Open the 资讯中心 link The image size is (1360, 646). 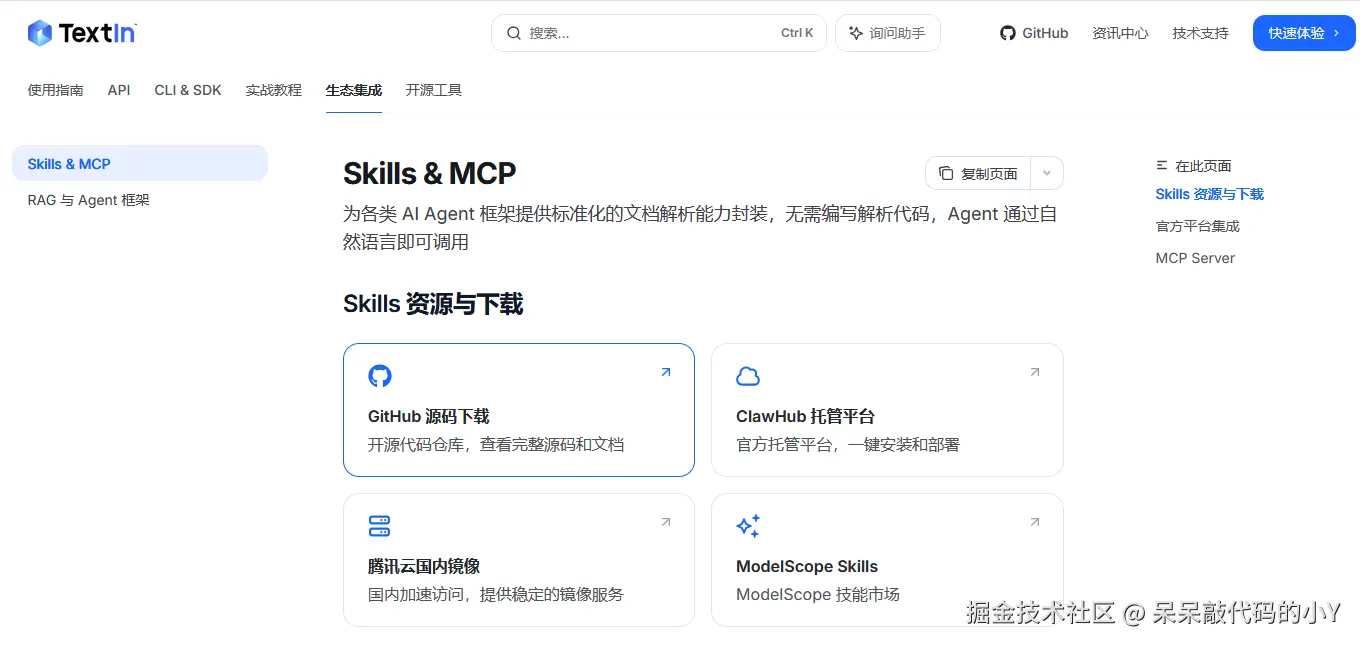tap(1120, 33)
